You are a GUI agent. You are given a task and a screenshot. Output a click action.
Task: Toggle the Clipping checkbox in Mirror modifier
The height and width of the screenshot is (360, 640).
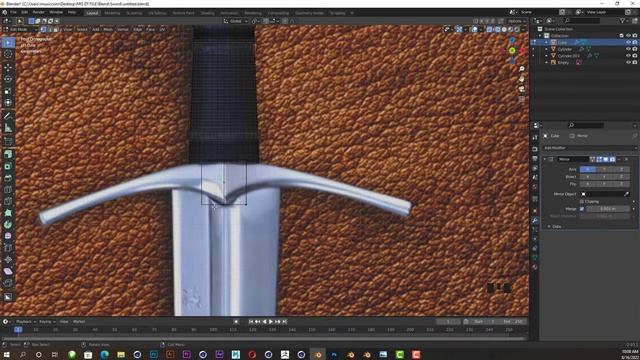coord(582,201)
